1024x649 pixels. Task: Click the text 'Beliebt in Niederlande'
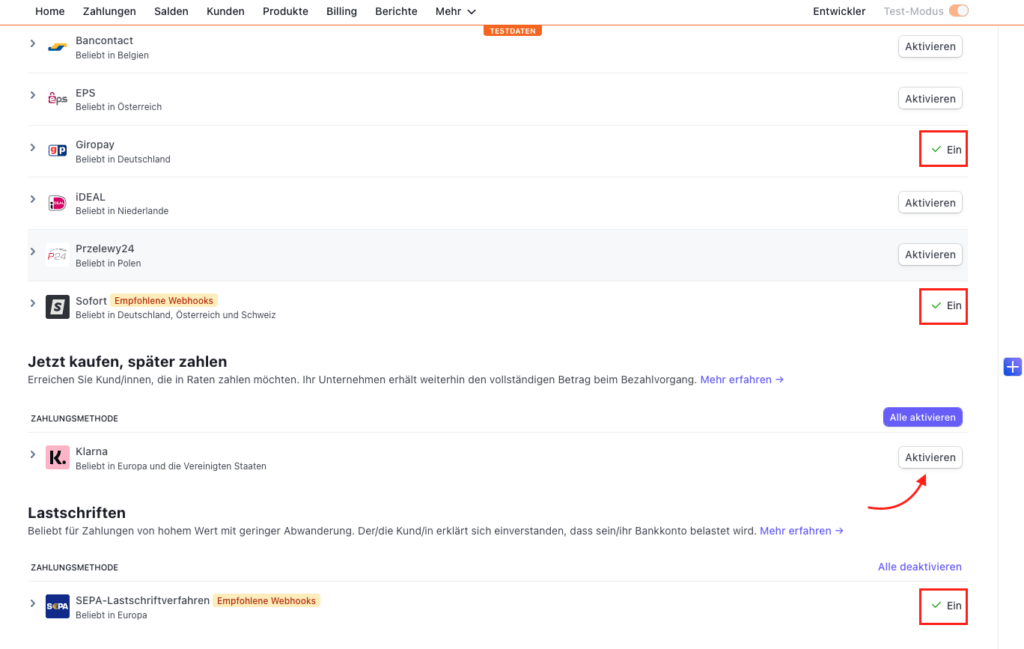[x=121, y=211]
